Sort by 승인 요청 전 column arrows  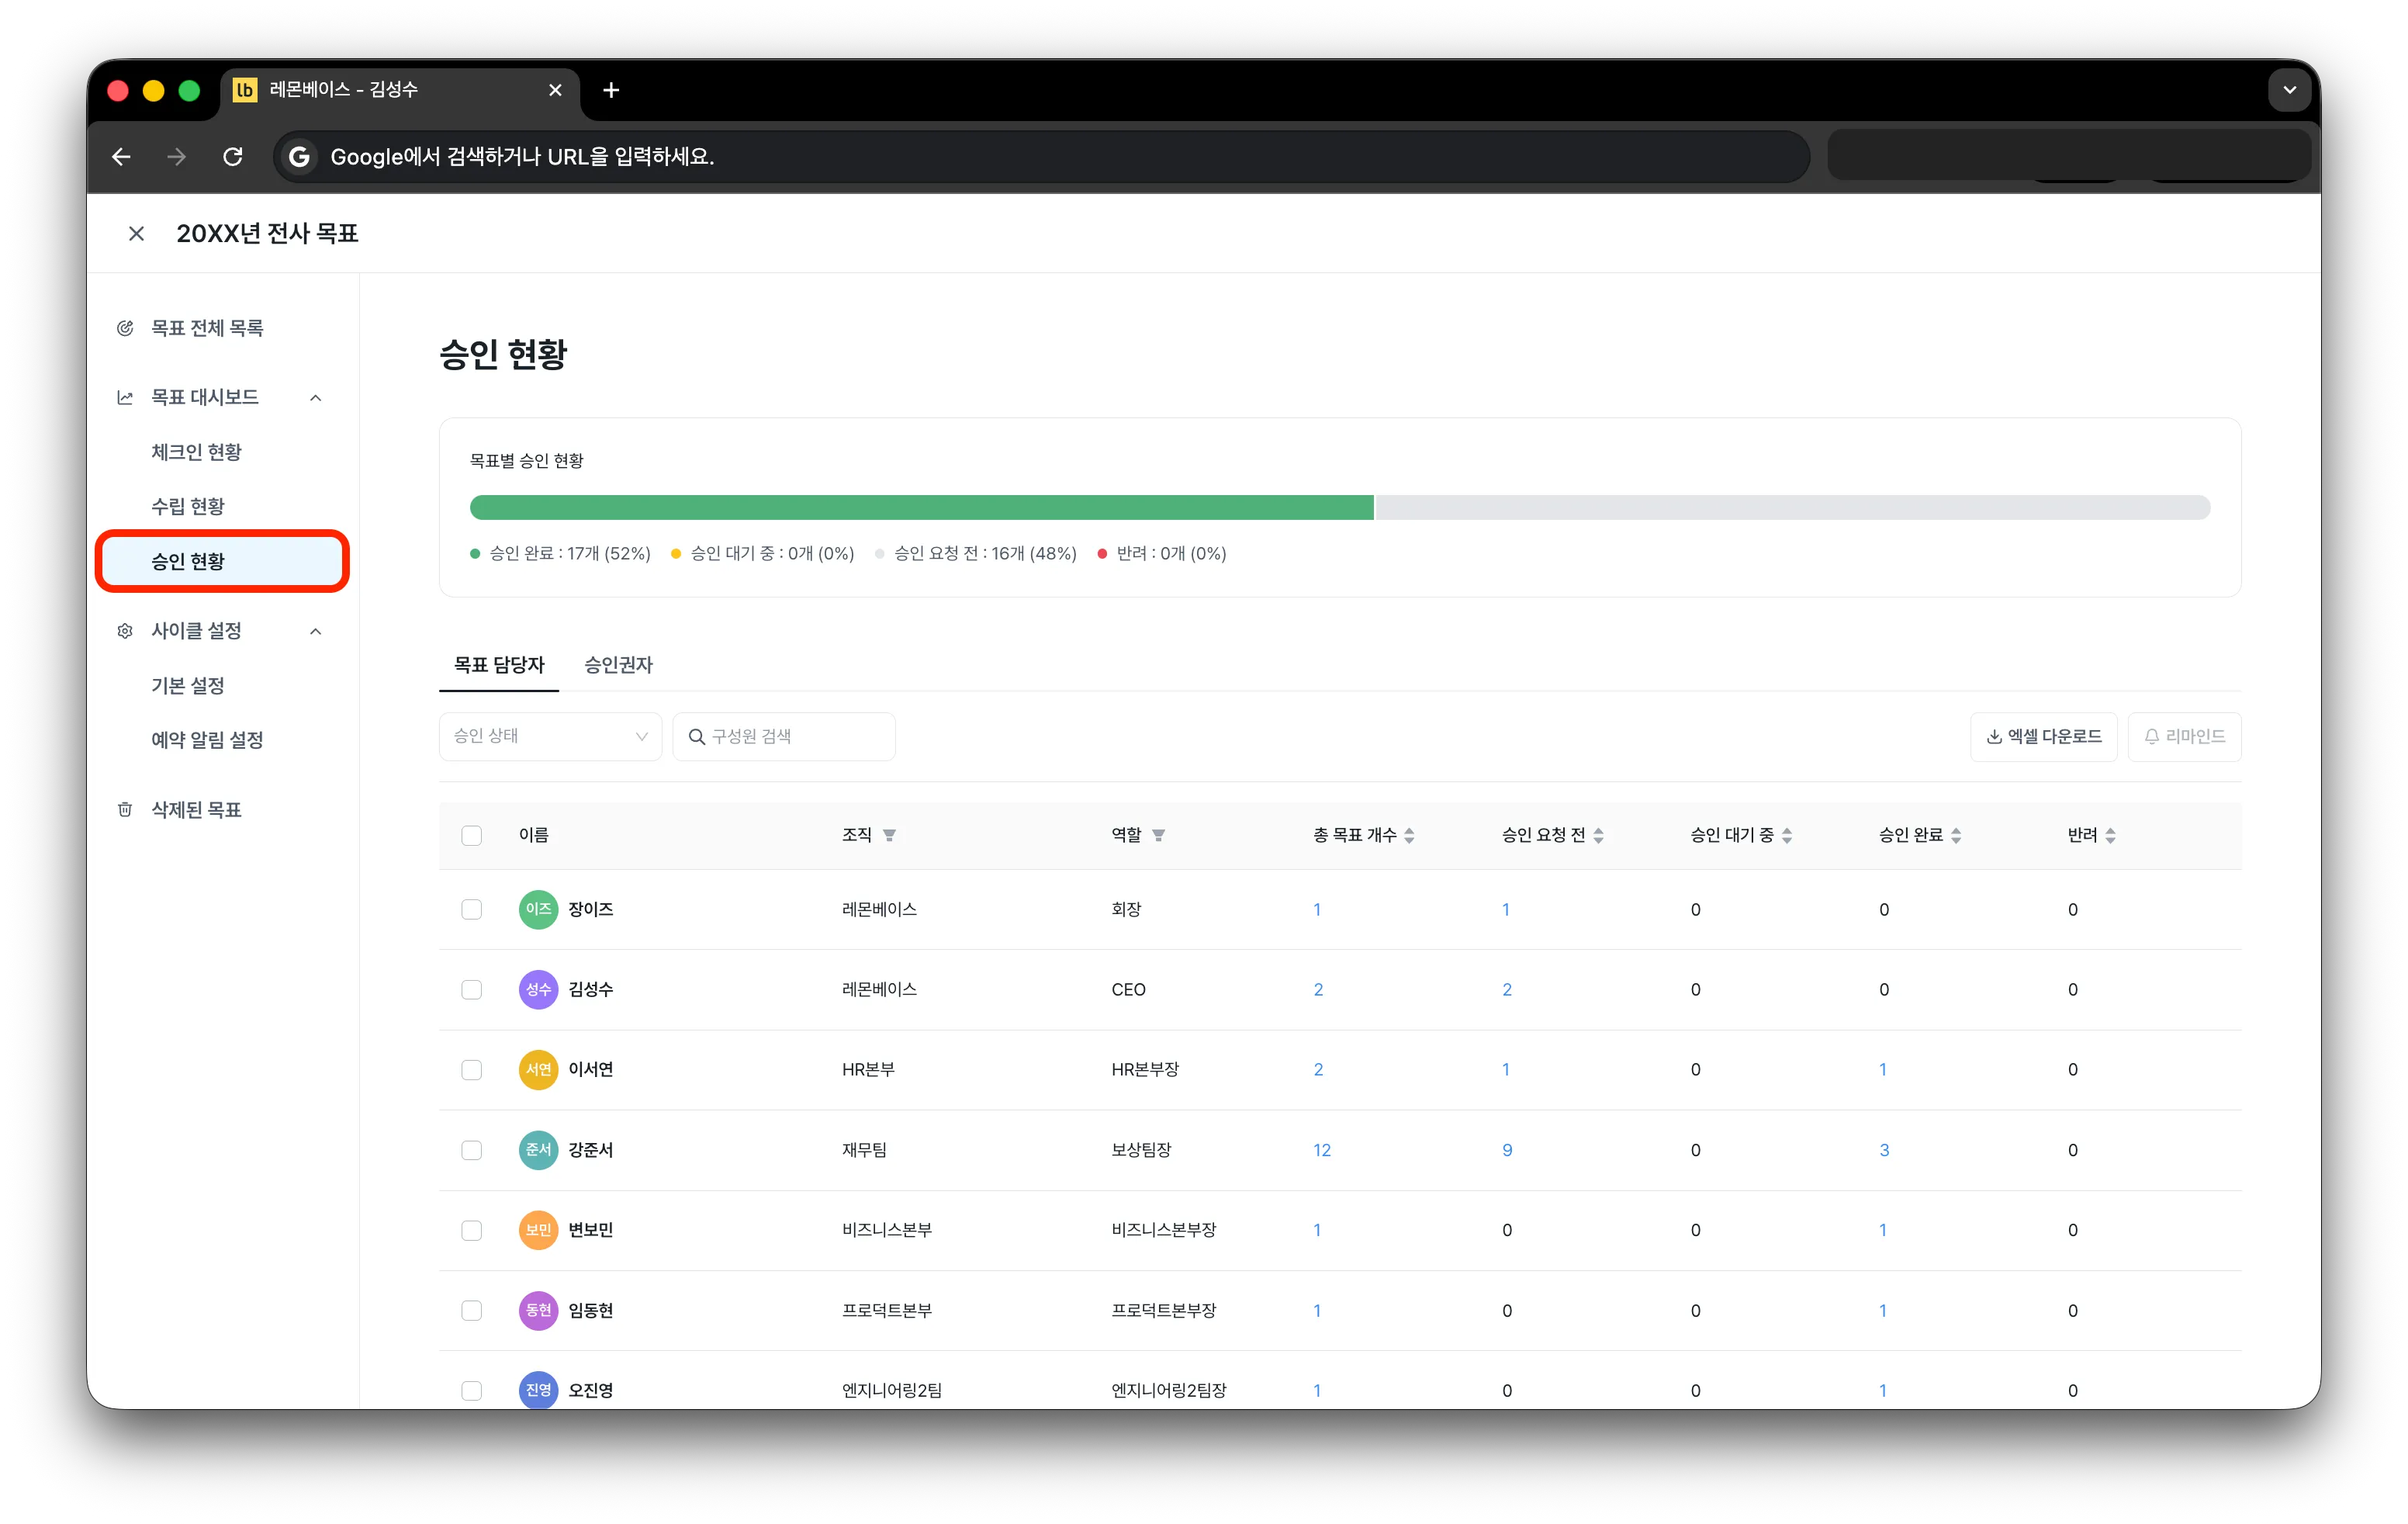click(1598, 835)
